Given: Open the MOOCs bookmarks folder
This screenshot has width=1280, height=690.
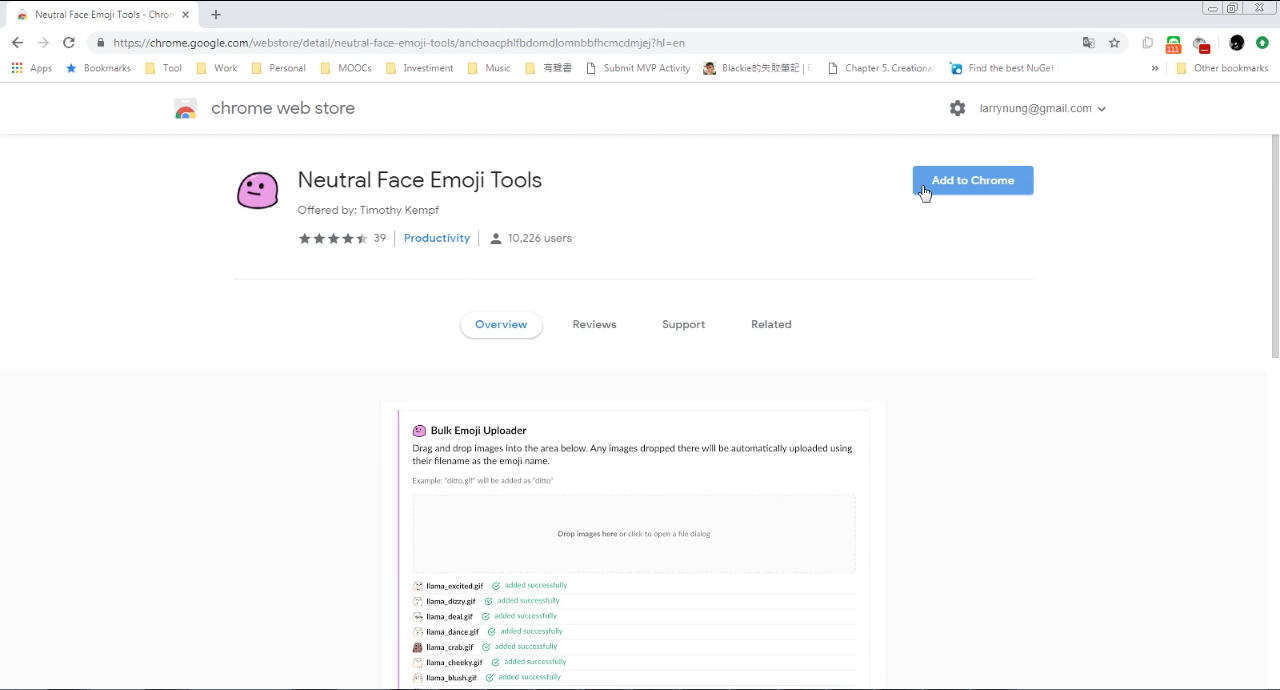Looking at the screenshot, I should 346,68.
